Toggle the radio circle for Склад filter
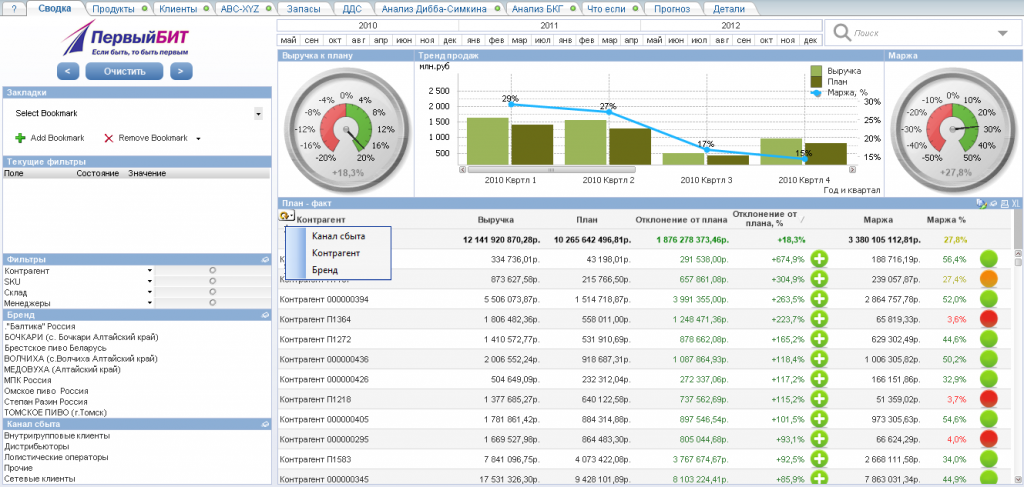The image size is (1024, 487). [212, 292]
